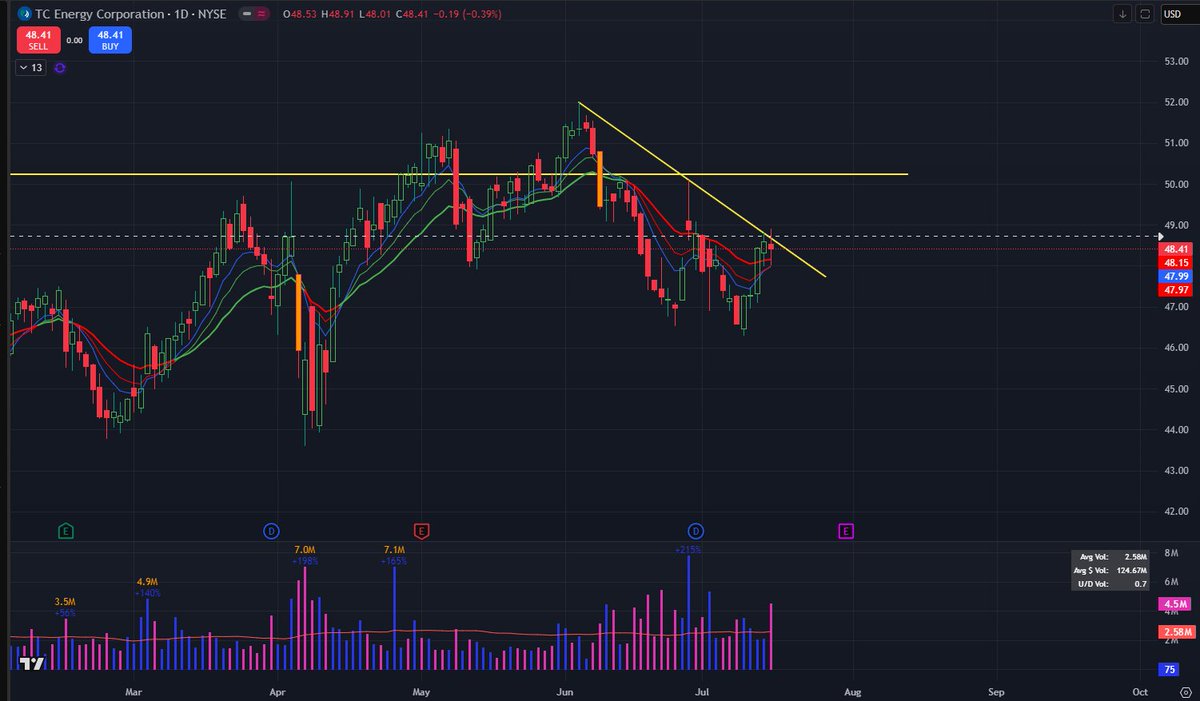
Task: Click the Aug date axis label
Action: [852, 691]
